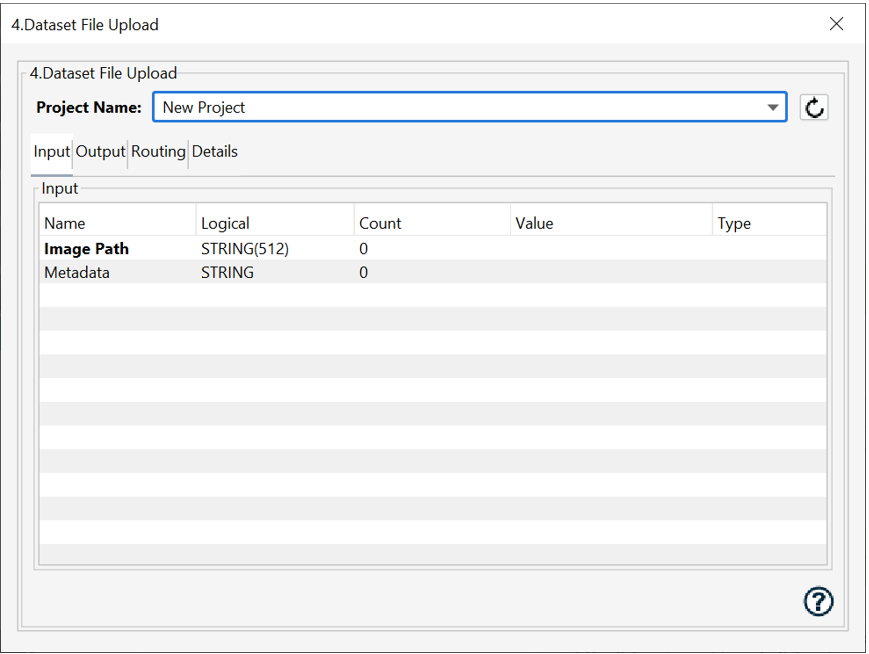This screenshot has height=654, width=869.
Task: Select the Metadata row
Action: (77, 272)
